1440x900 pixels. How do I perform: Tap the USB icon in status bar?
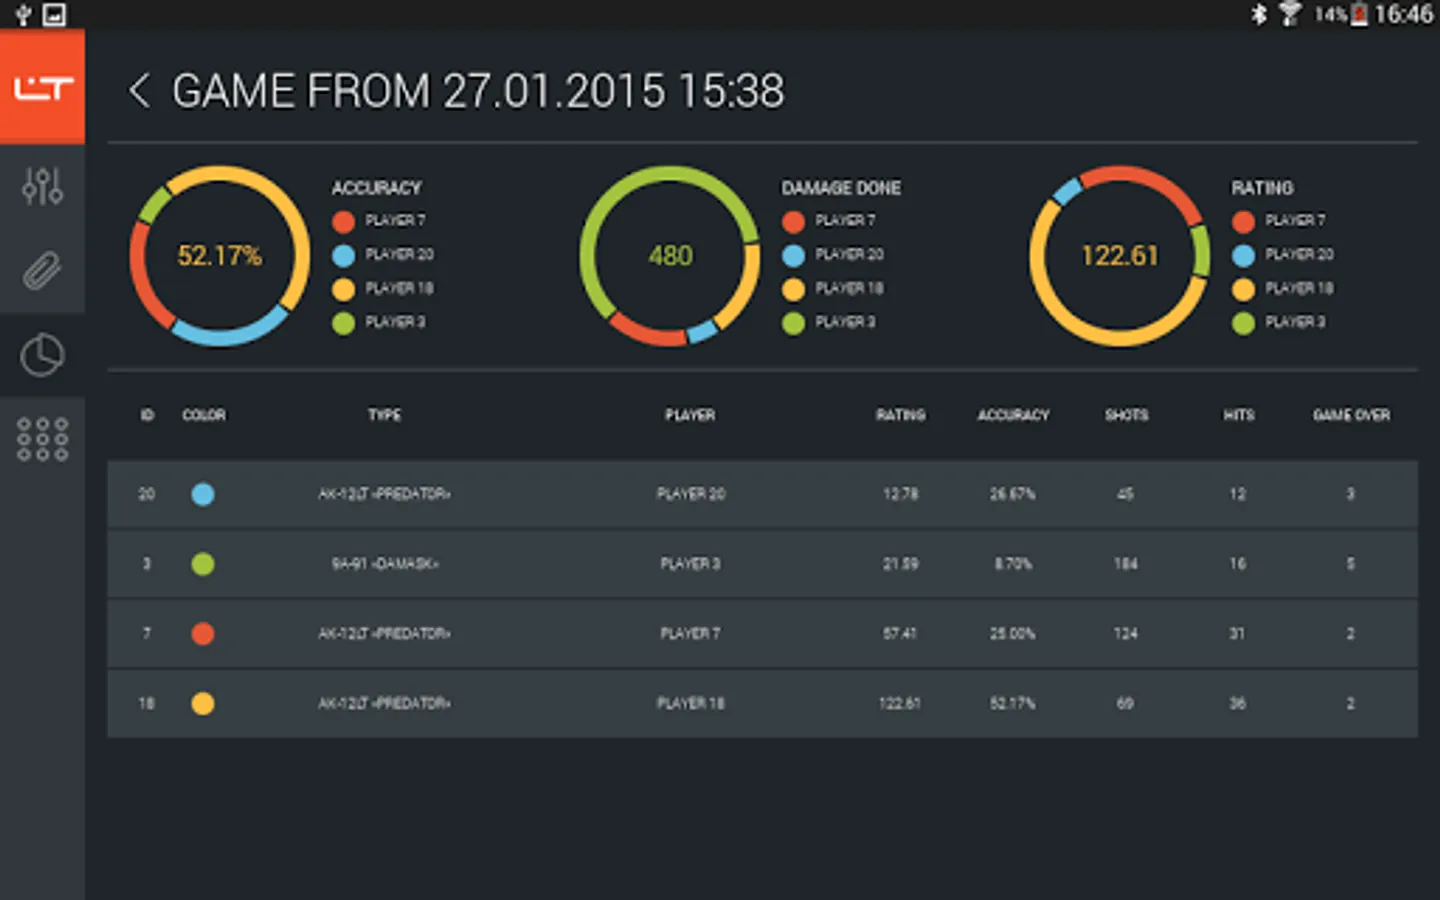[22, 14]
